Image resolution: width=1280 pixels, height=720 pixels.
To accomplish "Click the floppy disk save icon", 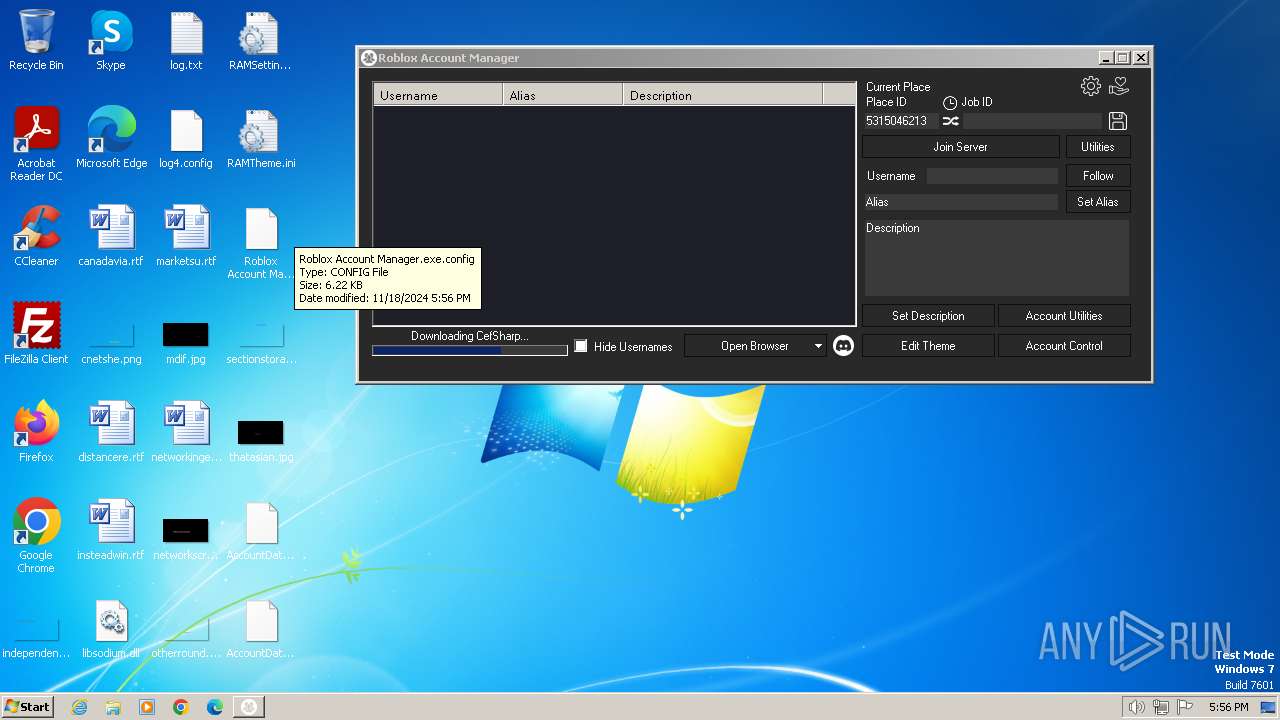I will [1118, 121].
